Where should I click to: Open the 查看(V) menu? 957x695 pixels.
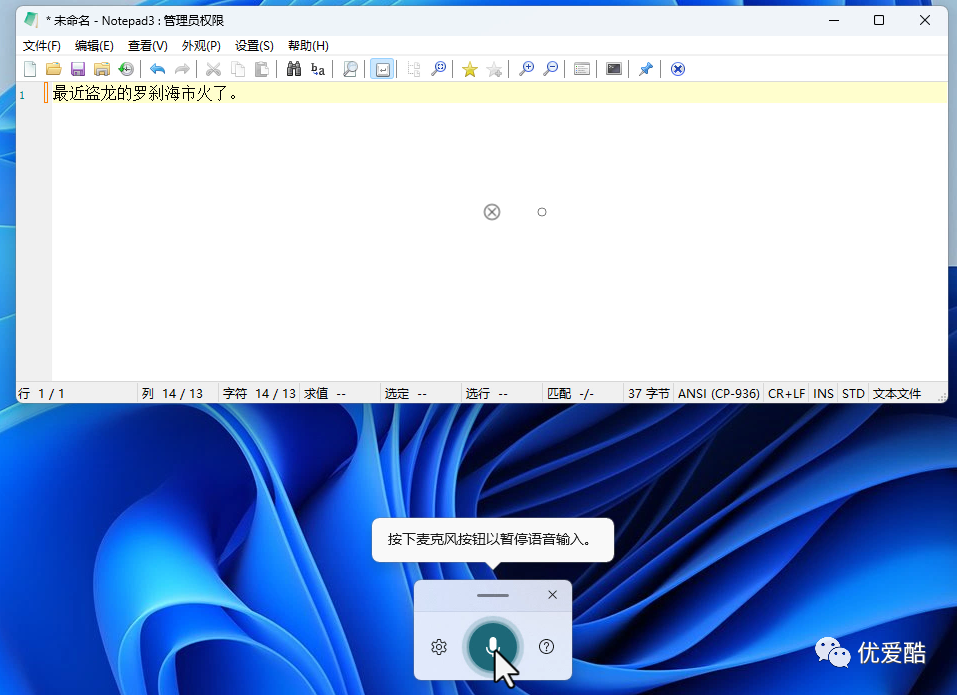coord(148,46)
